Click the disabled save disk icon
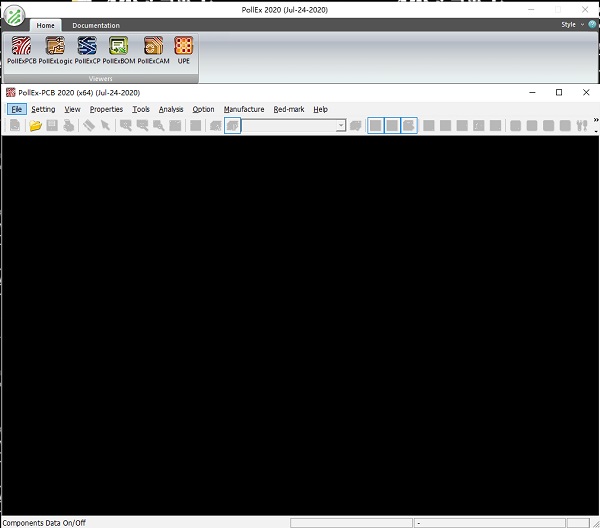The width and height of the screenshot is (600, 528). (52, 126)
